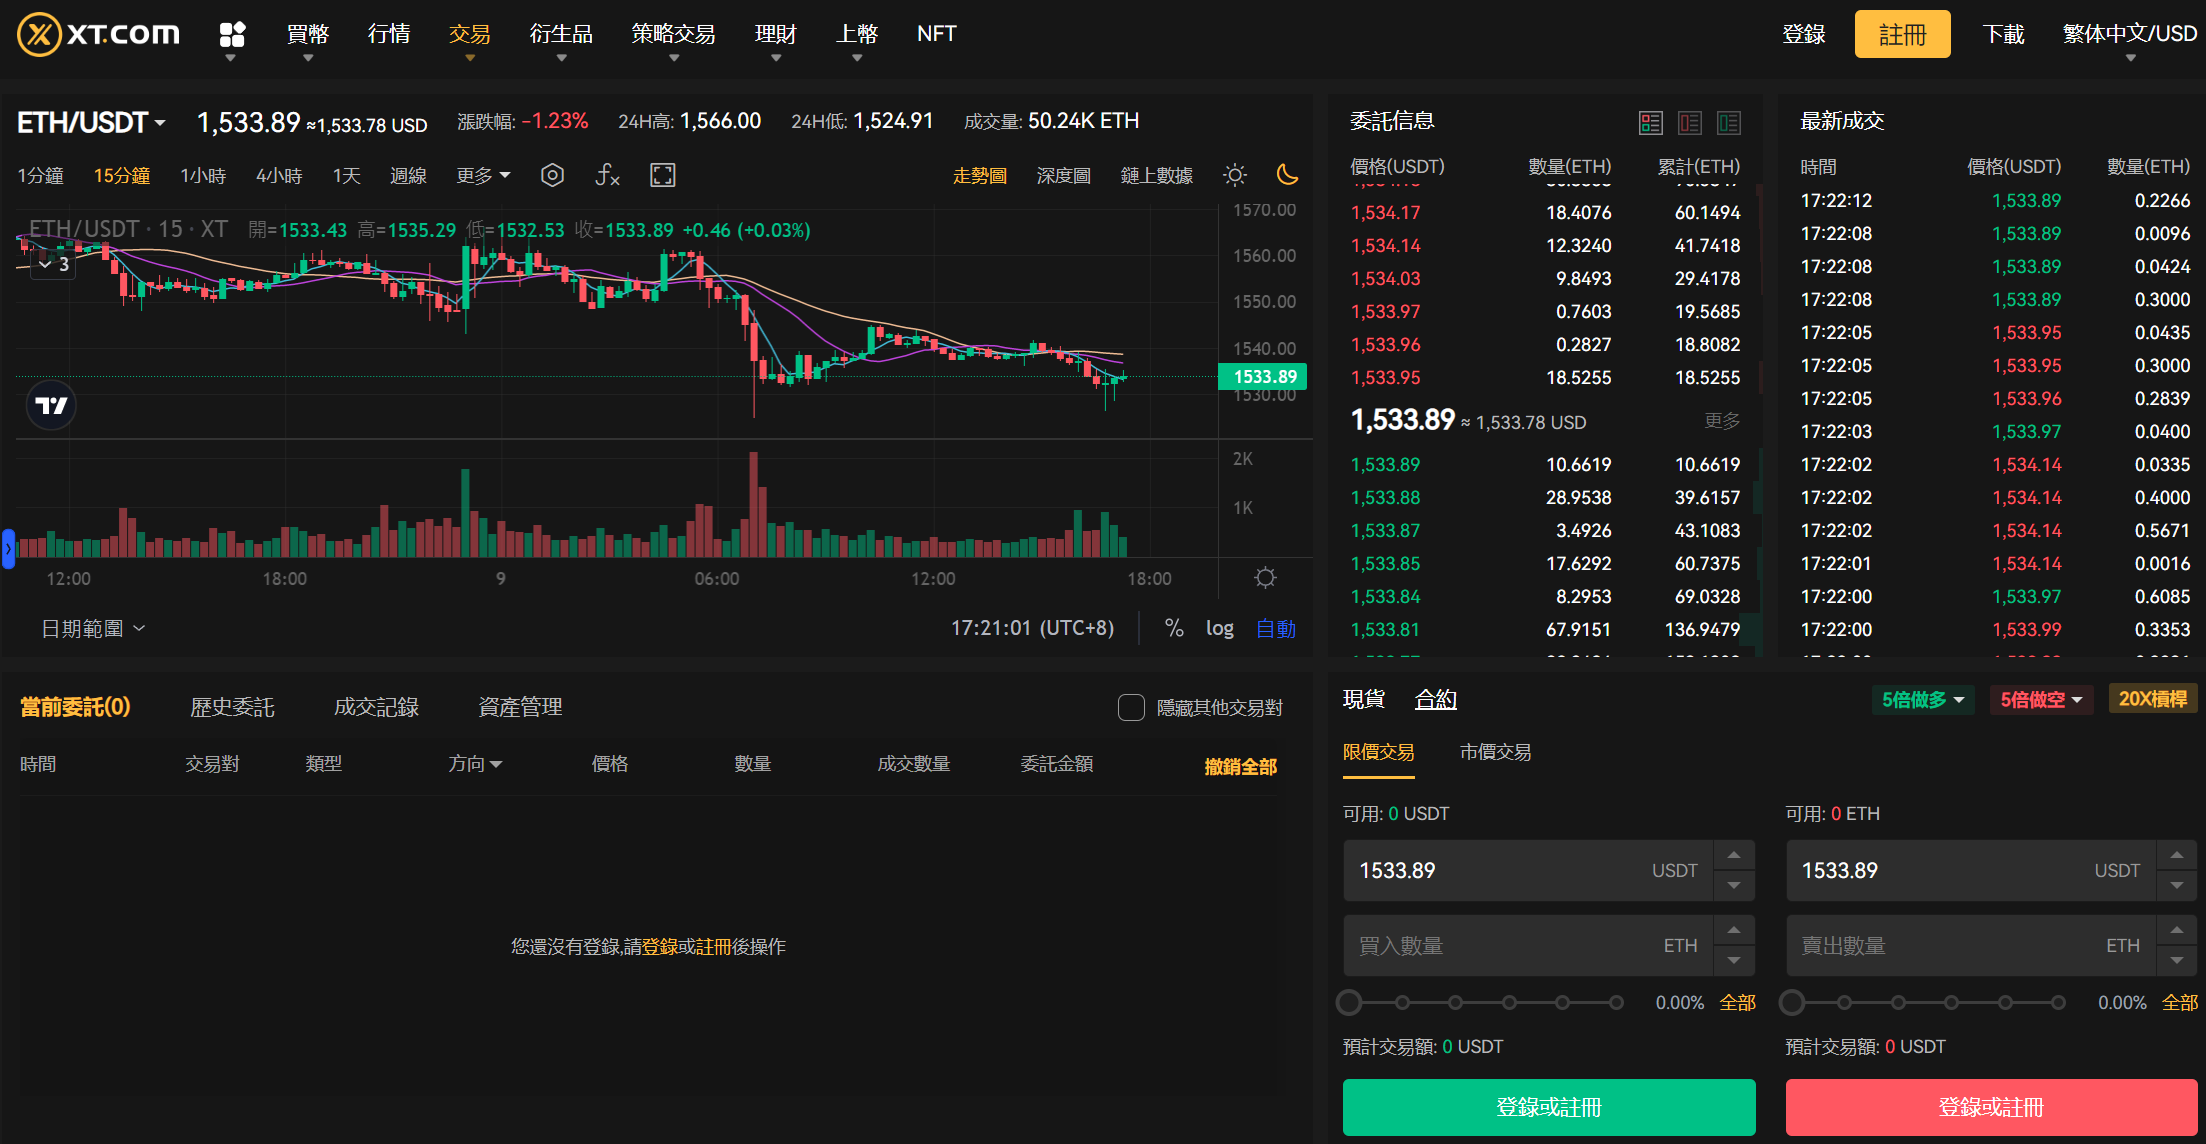Open the 5倍做多 leverage dropdown
The width and height of the screenshot is (2206, 1144).
(x=1922, y=700)
